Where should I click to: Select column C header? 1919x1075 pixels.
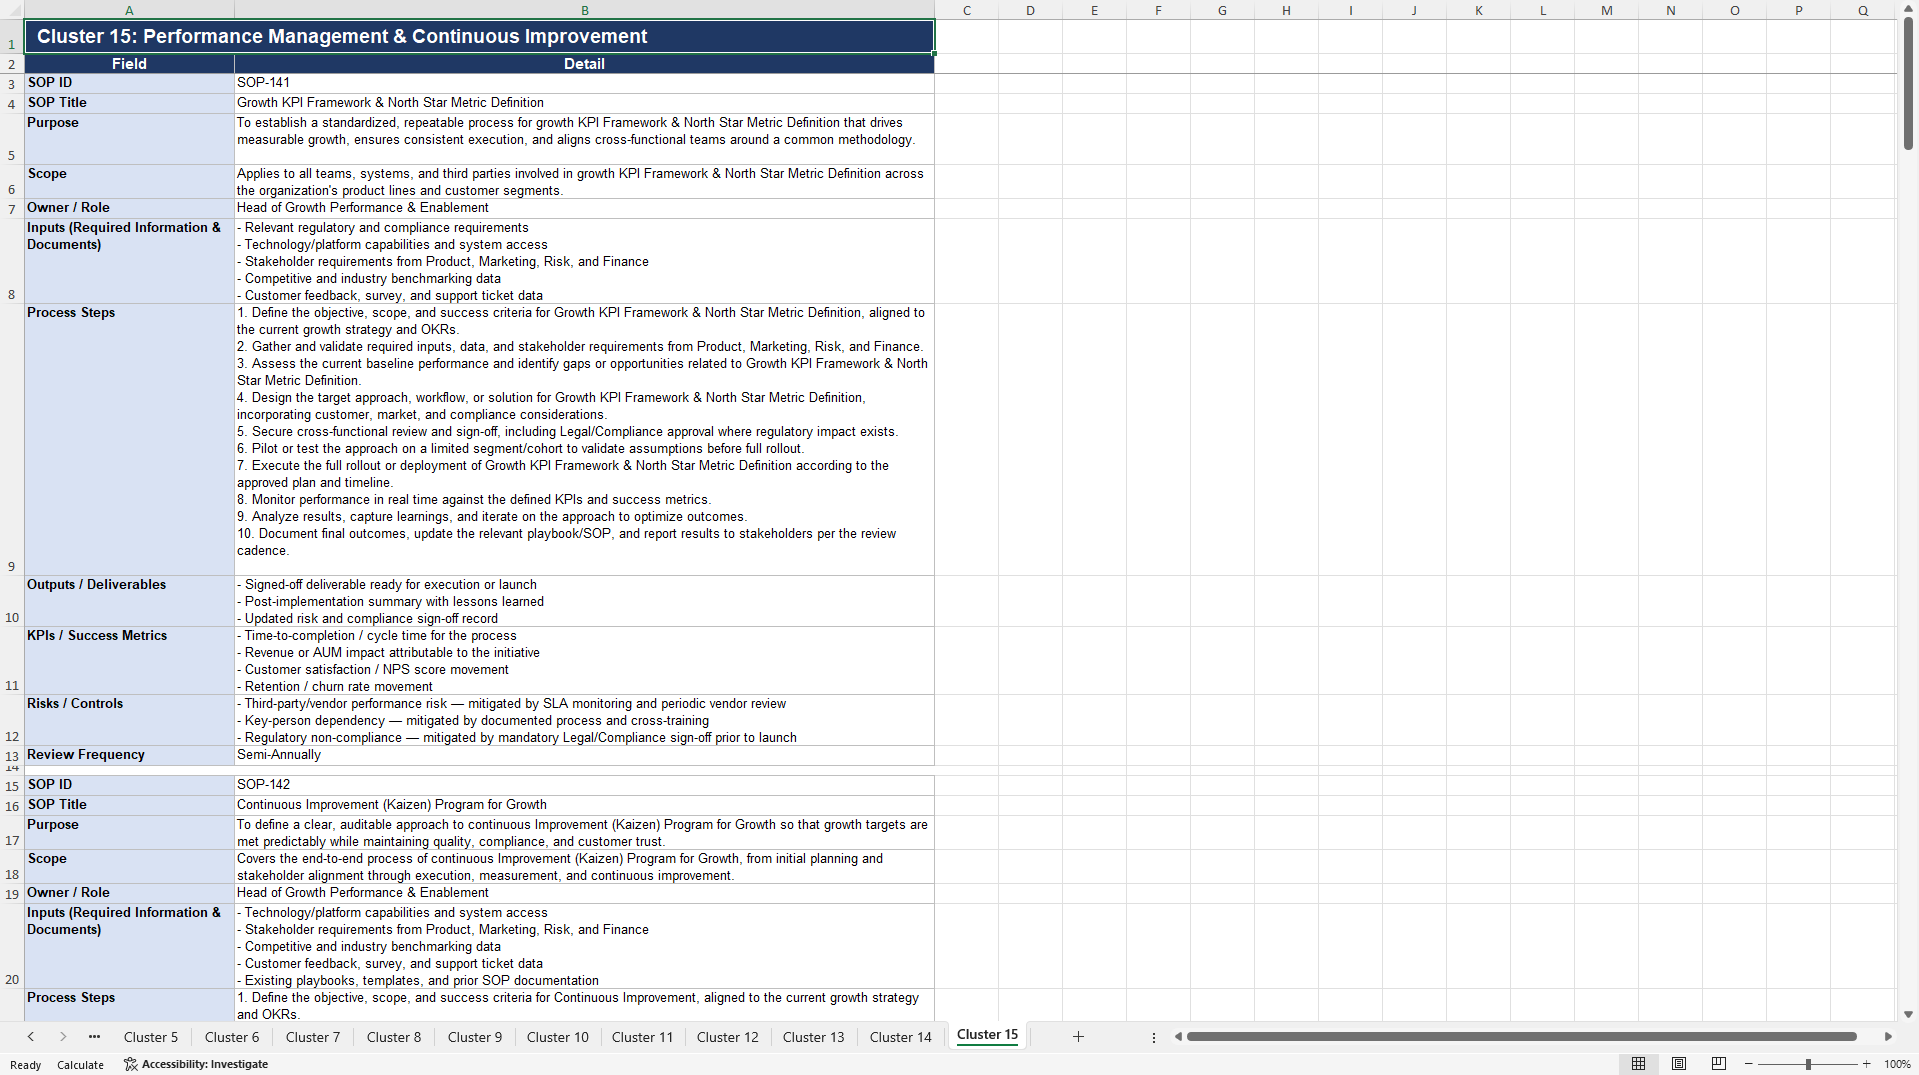pos(966,10)
